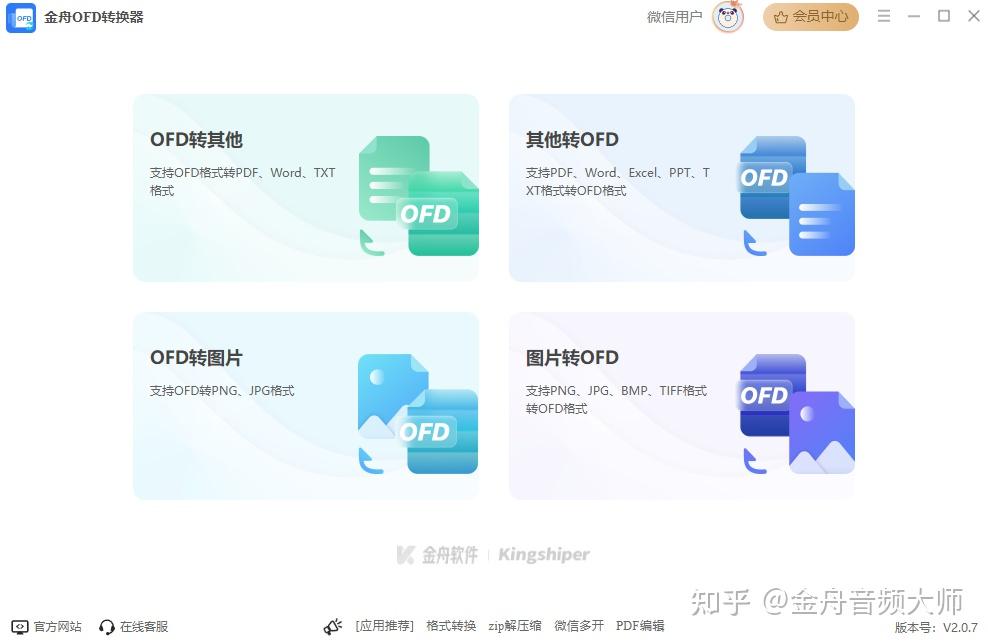Click the panda user avatar
This screenshot has height=642, width=988.
726,16
